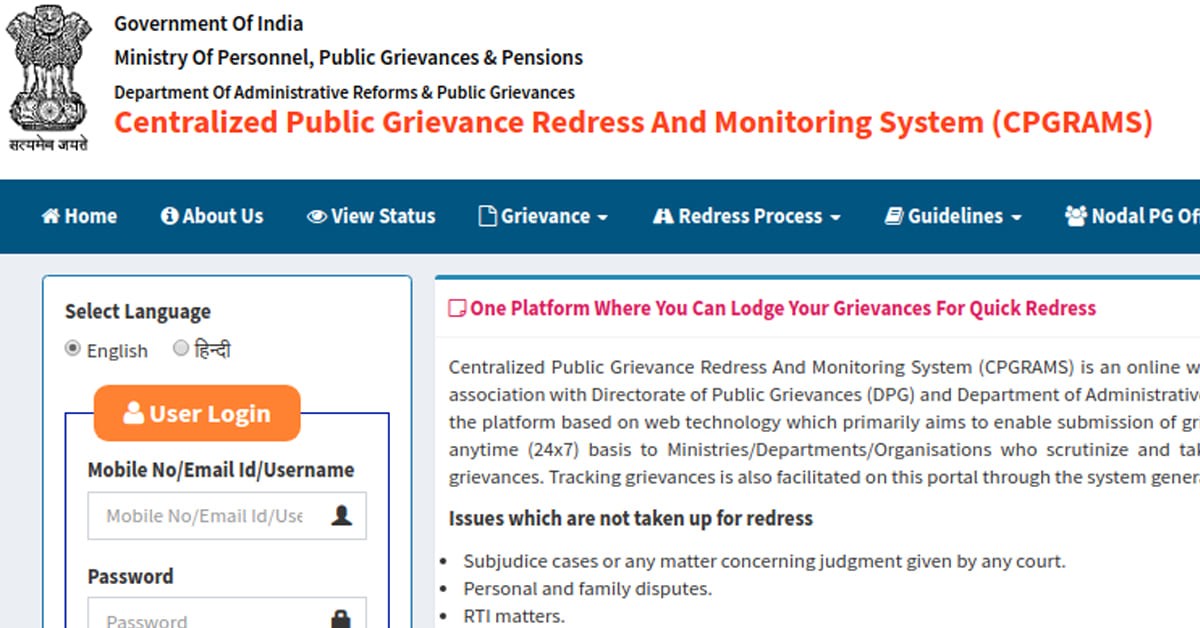Click the Home house icon
Viewport: 1200px width, 628px height.
[50, 216]
